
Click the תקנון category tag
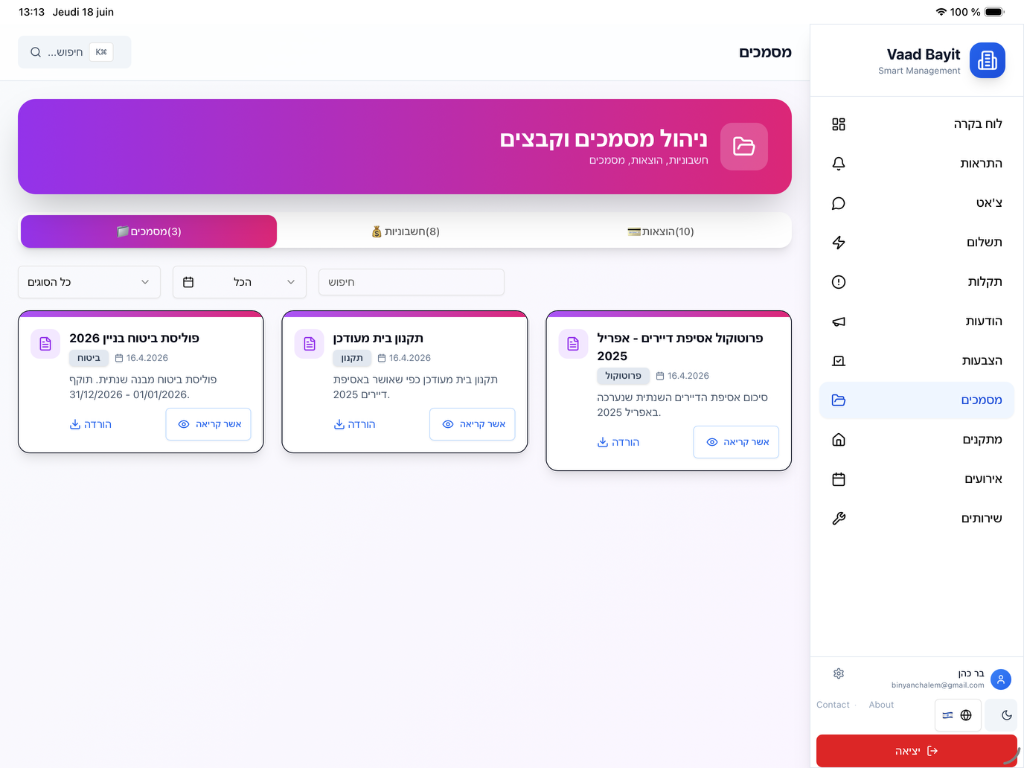click(x=352, y=358)
